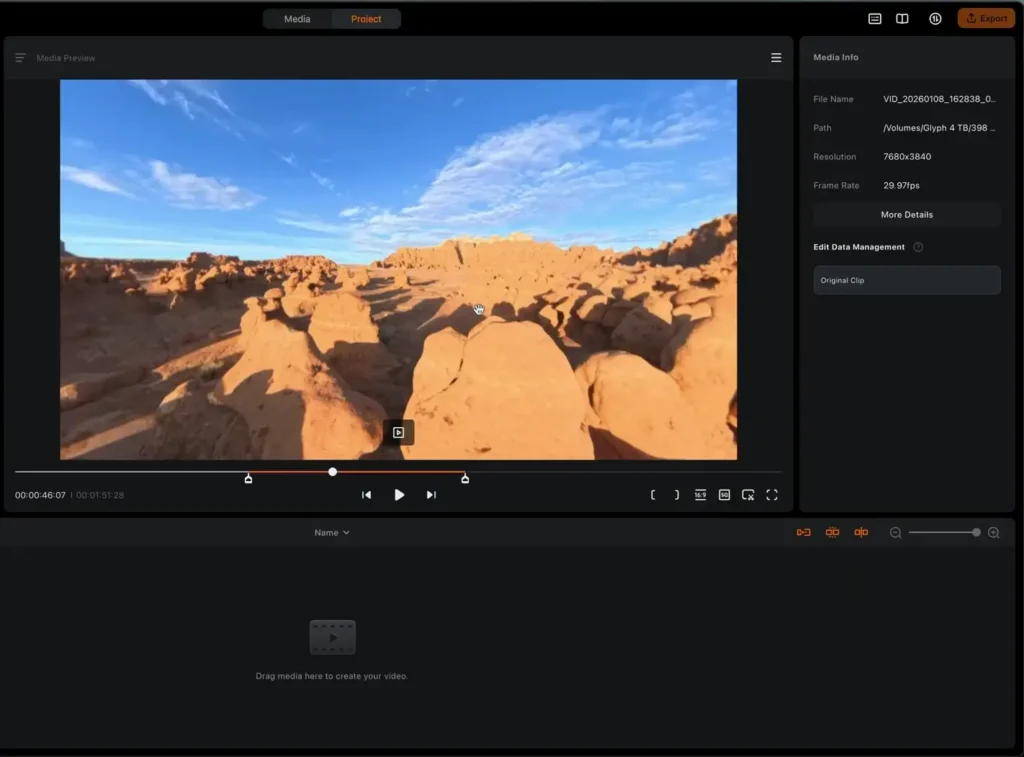The width and height of the screenshot is (1024, 757).
Task: Switch to the Media tab
Action: (297, 19)
